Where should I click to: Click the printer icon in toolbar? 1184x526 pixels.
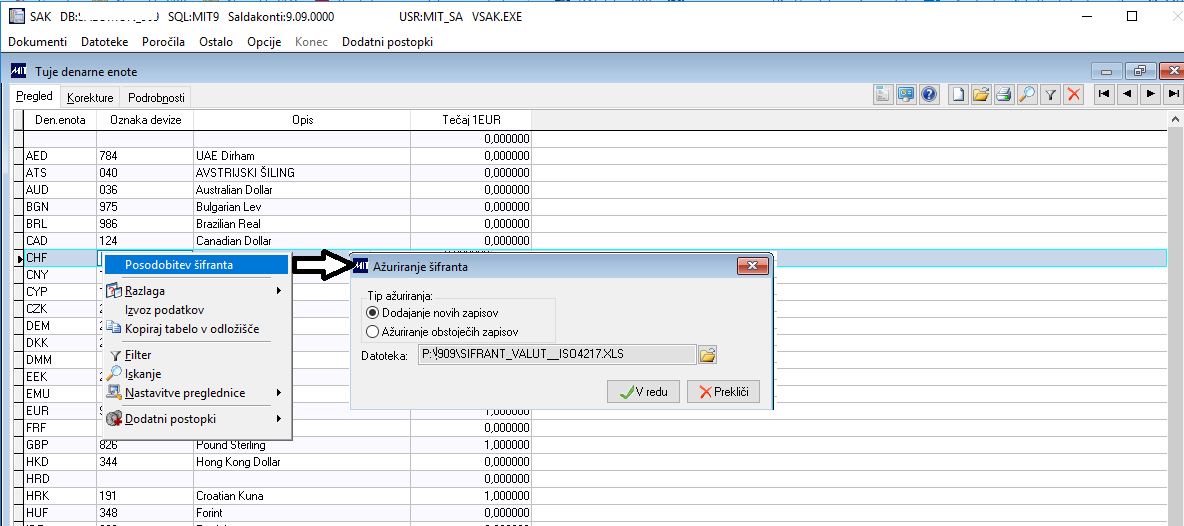[1004, 94]
